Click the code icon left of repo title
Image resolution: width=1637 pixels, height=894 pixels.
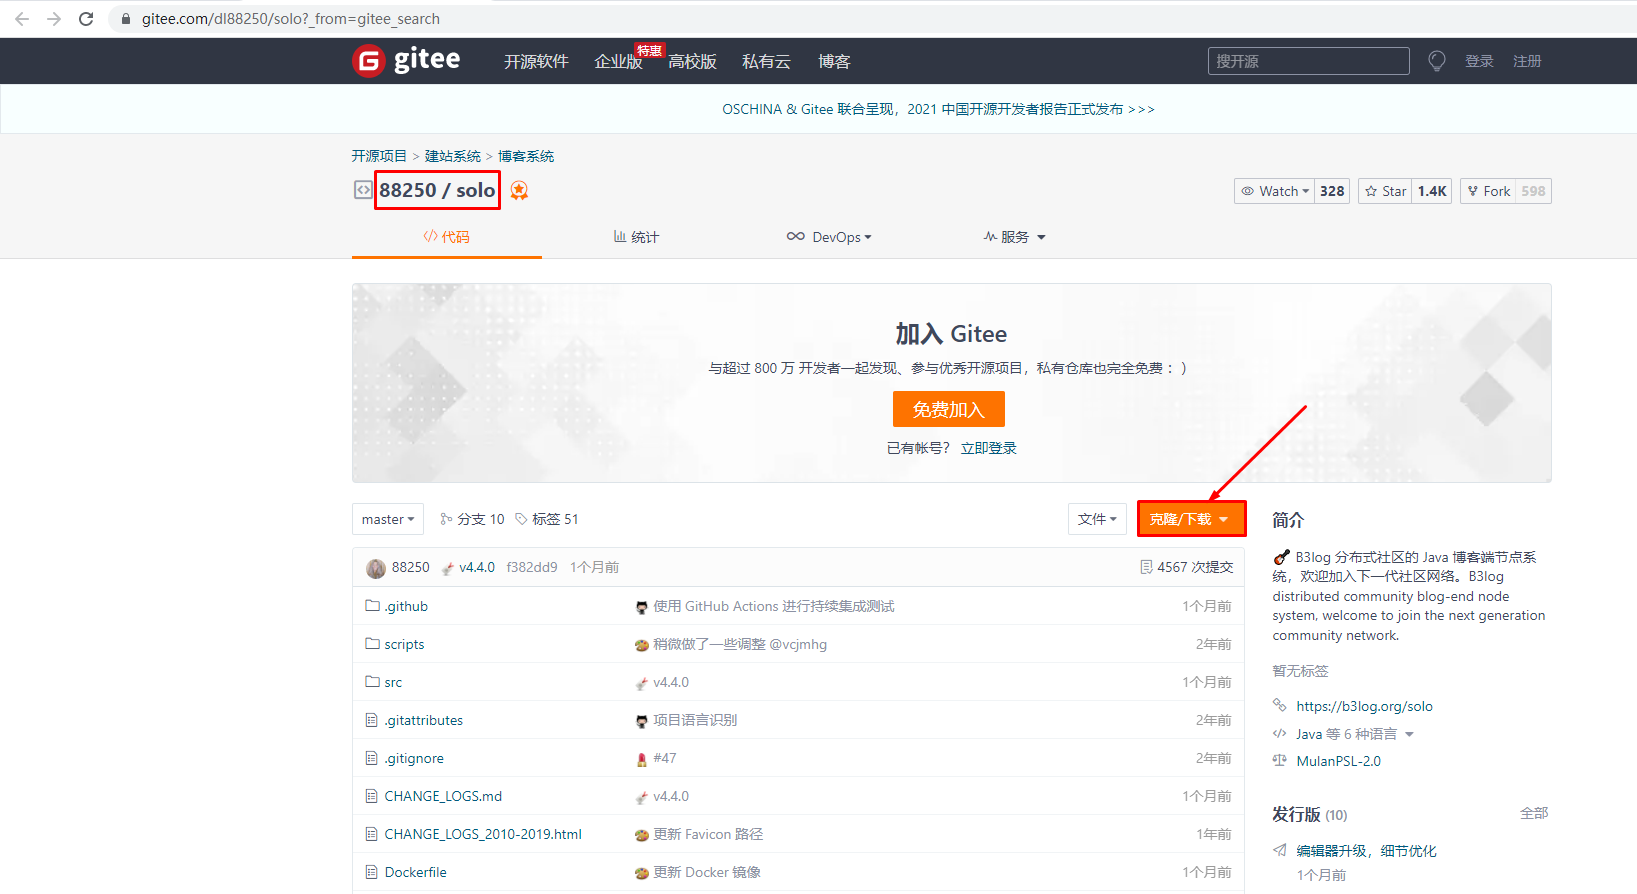362,190
